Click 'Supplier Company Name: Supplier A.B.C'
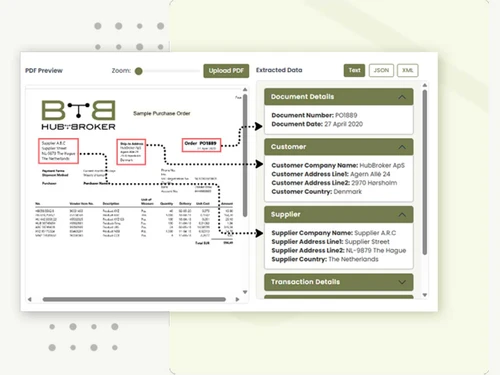 click(334, 233)
